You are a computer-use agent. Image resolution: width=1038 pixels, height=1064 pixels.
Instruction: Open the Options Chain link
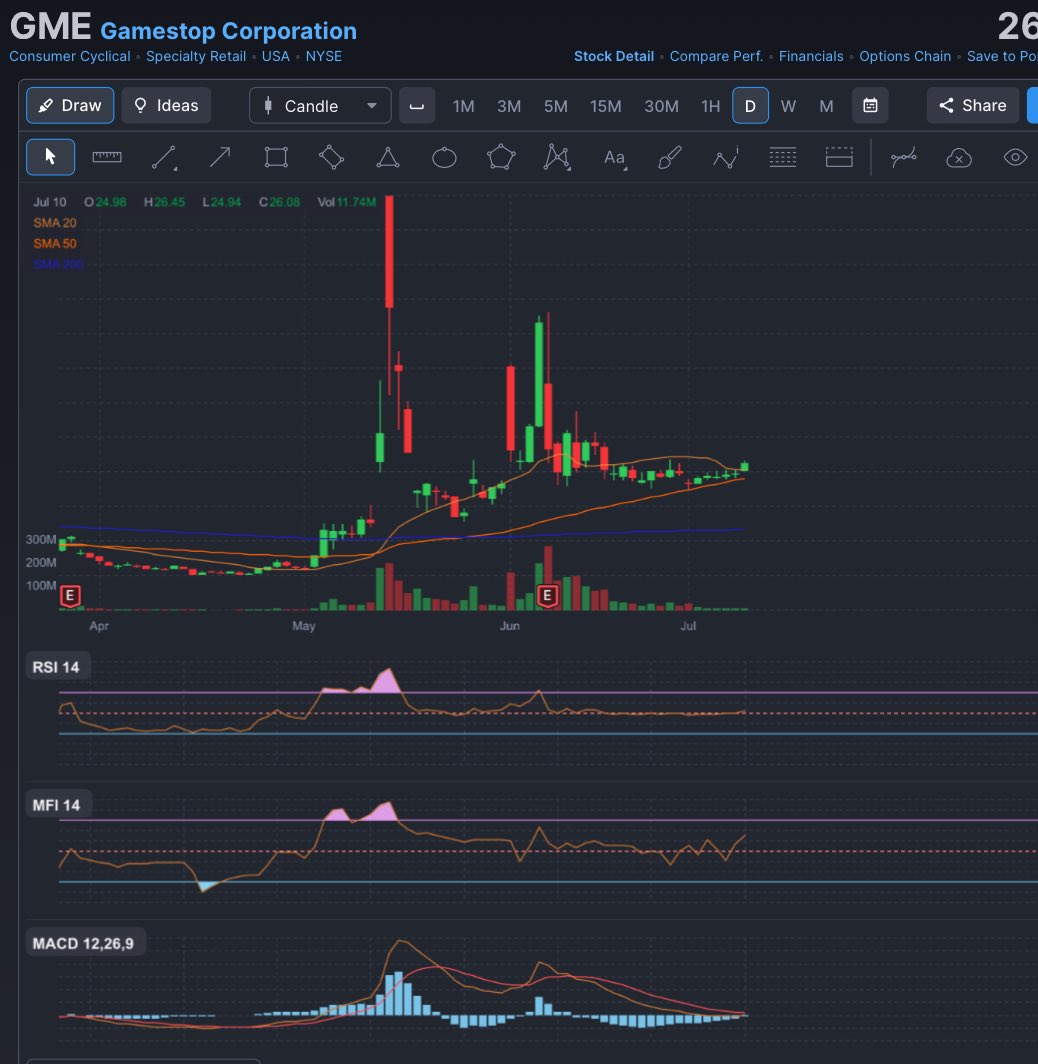pyautogui.click(x=905, y=56)
